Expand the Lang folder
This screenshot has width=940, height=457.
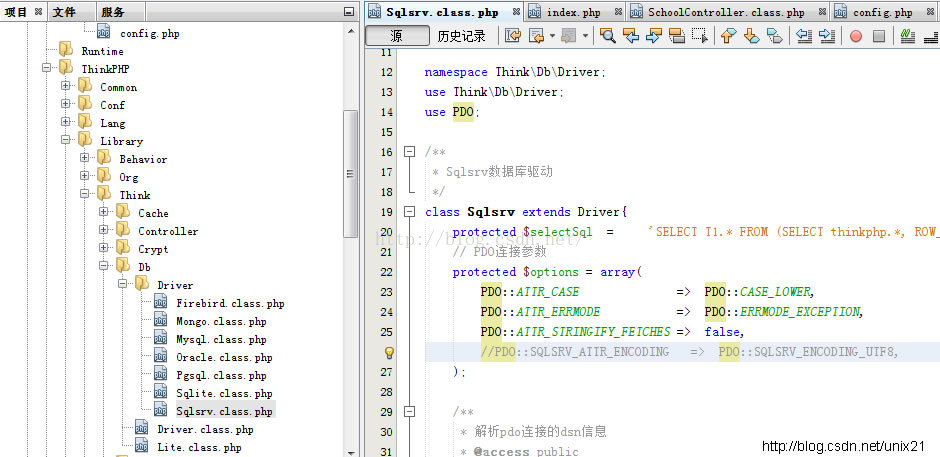(65, 122)
